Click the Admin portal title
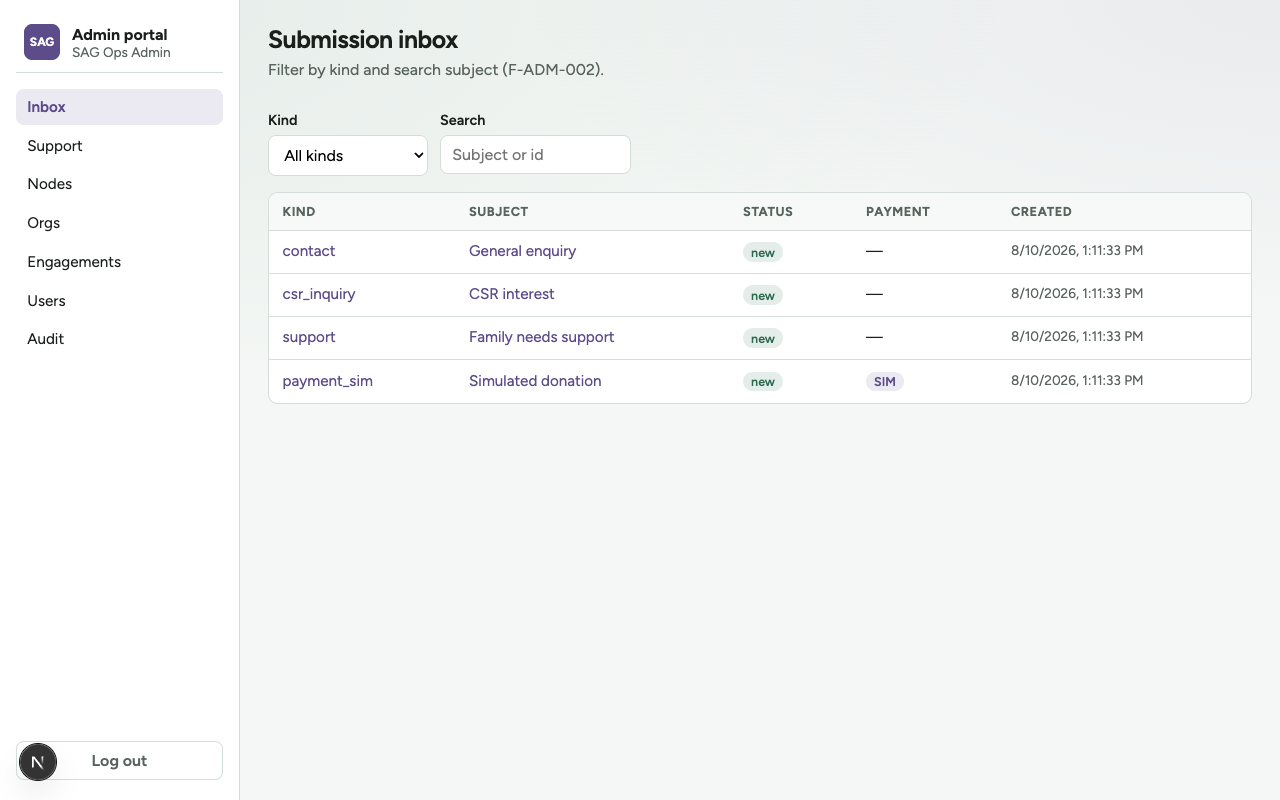The height and width of the screenshot is (800, 1280). 120,34
